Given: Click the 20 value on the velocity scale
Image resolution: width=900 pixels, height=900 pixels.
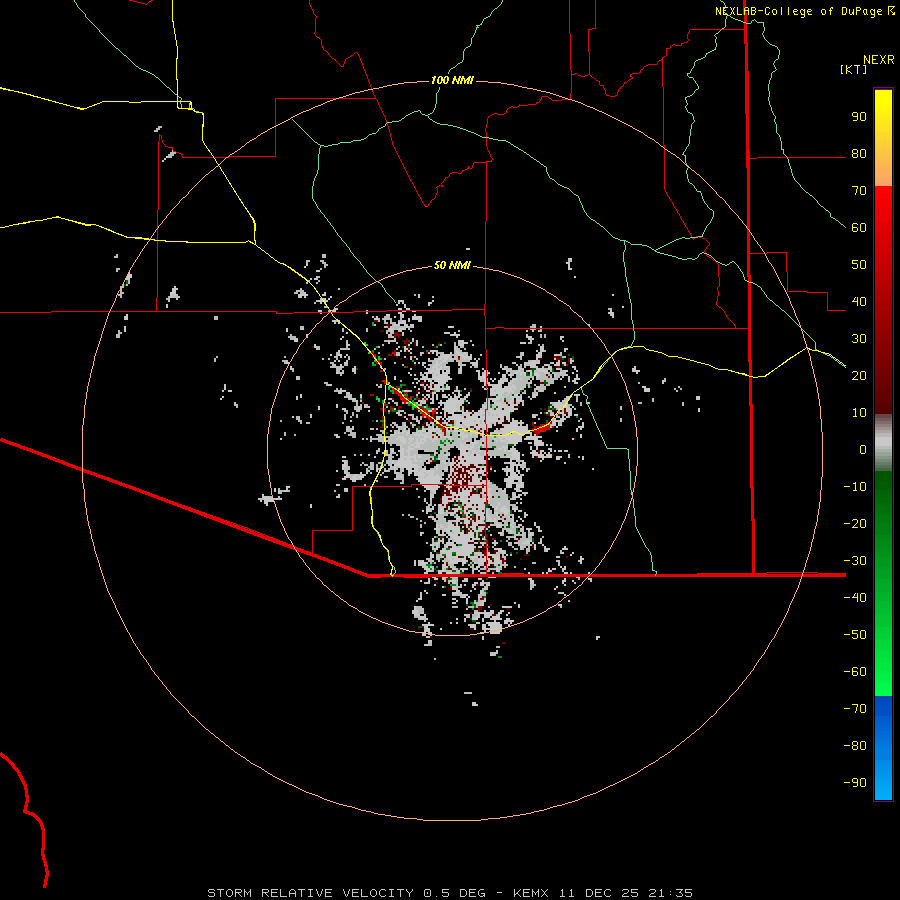Looking at the screenshot, I should coord(859,376).
